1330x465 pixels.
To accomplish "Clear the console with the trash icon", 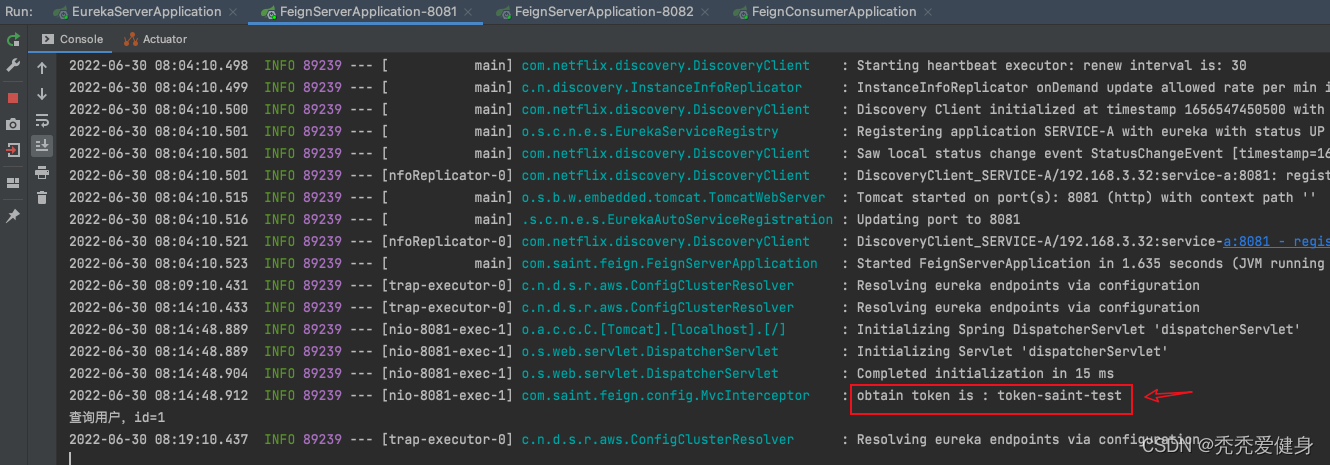I will point(42,197).
